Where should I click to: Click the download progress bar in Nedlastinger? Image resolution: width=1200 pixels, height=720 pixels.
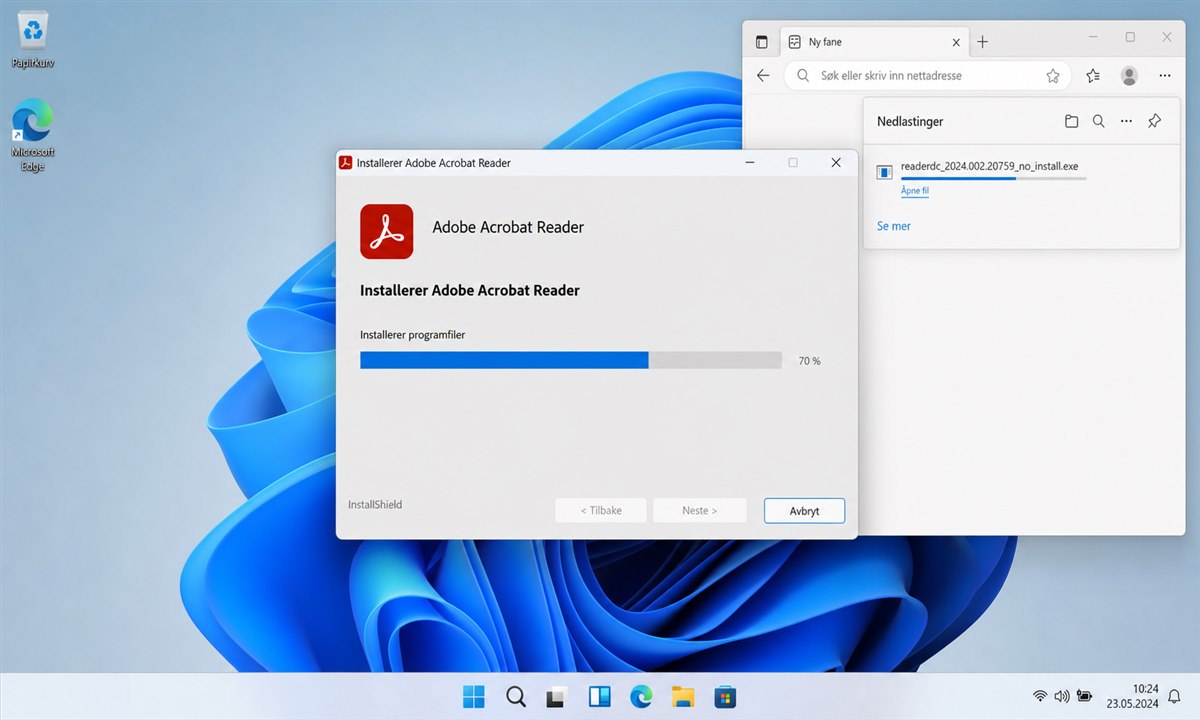pos(993,178)
